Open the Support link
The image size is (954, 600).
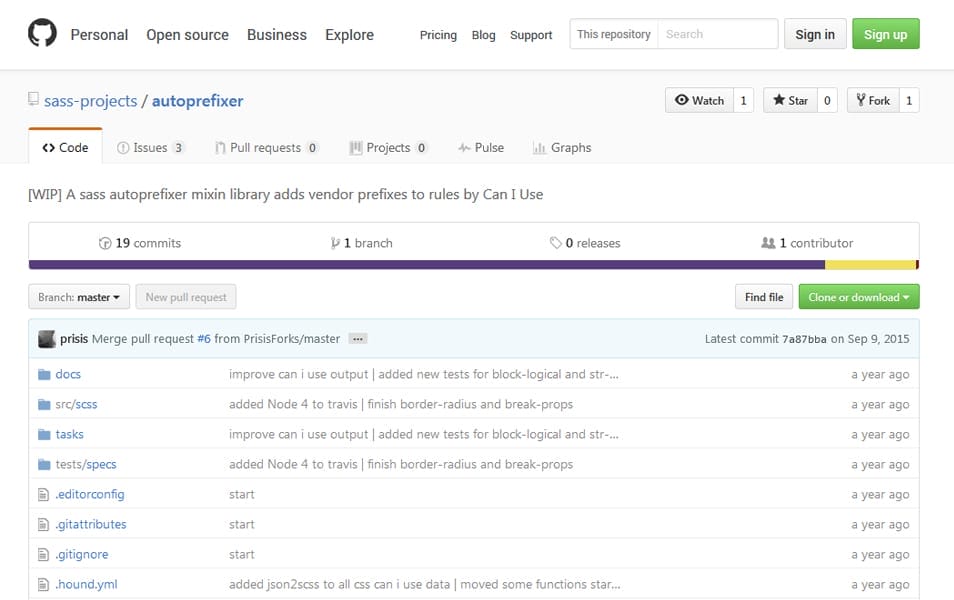click(x=531, y=35)
